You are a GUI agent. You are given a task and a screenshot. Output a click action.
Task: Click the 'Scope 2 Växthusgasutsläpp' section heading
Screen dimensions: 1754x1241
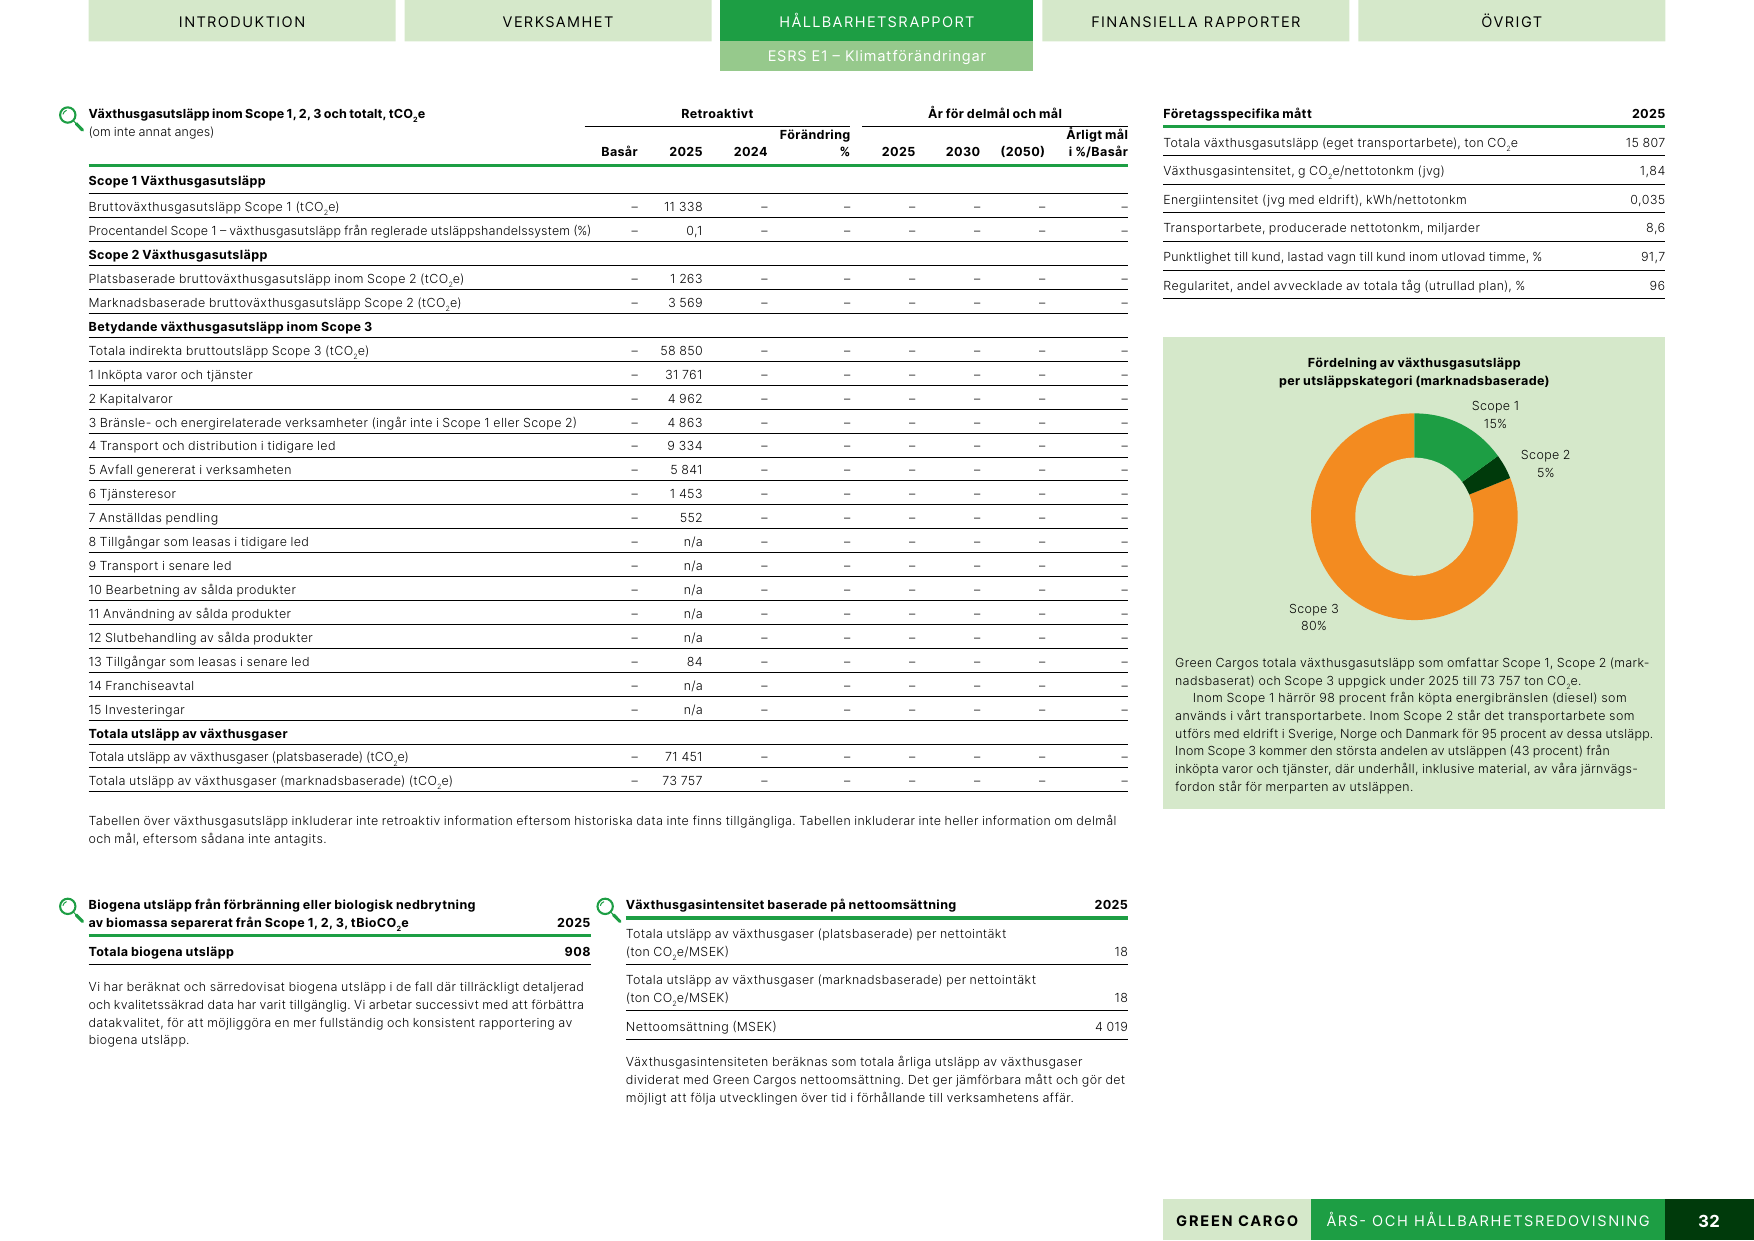pyautogui.click(x=178, y=255)
